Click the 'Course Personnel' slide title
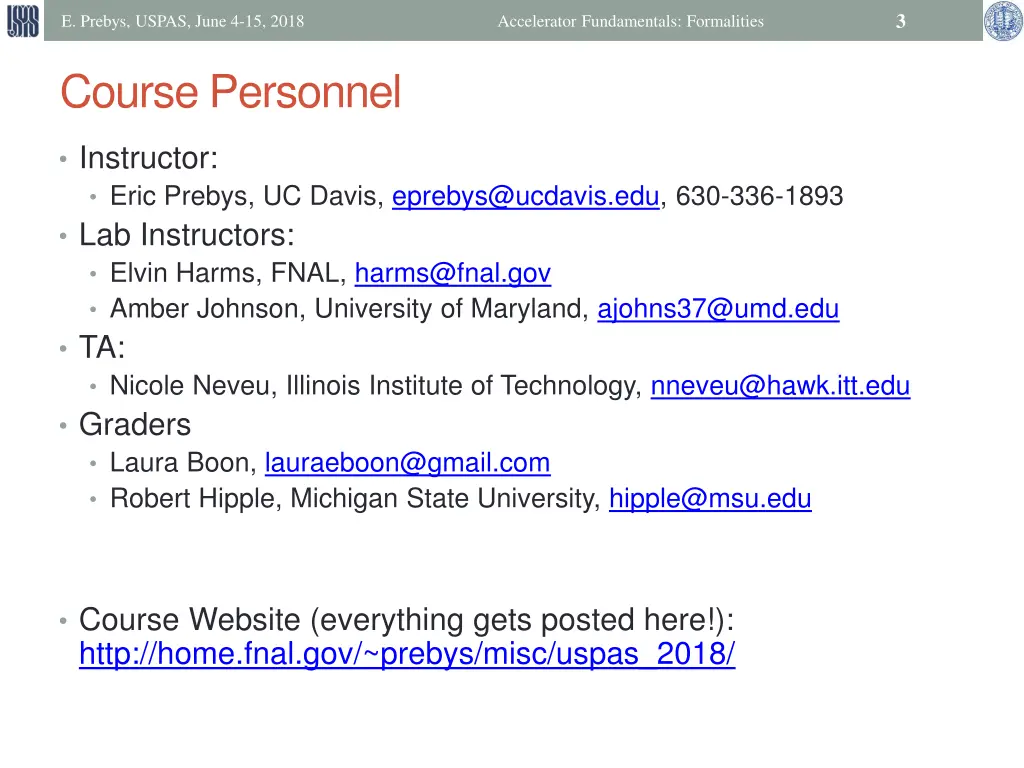The height and width of the screenshot is (768, 1024). [x=231, y=91]
